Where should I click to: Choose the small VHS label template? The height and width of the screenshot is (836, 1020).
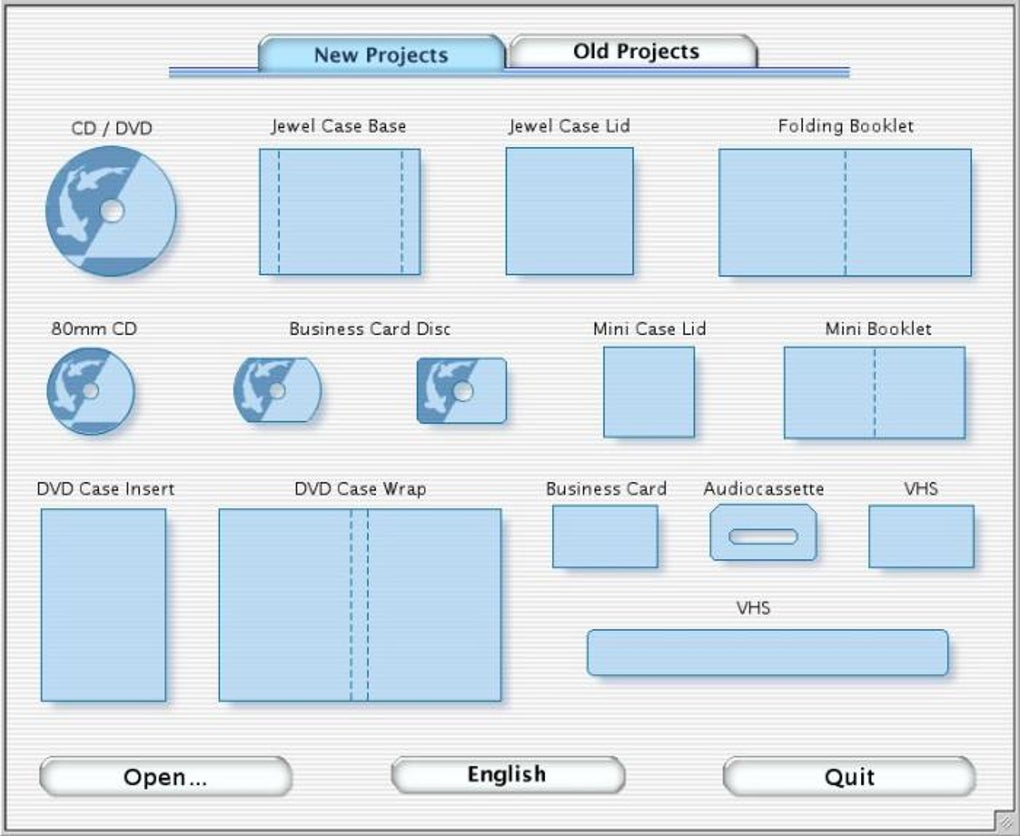pyautogui.click(x=921, y=537)
